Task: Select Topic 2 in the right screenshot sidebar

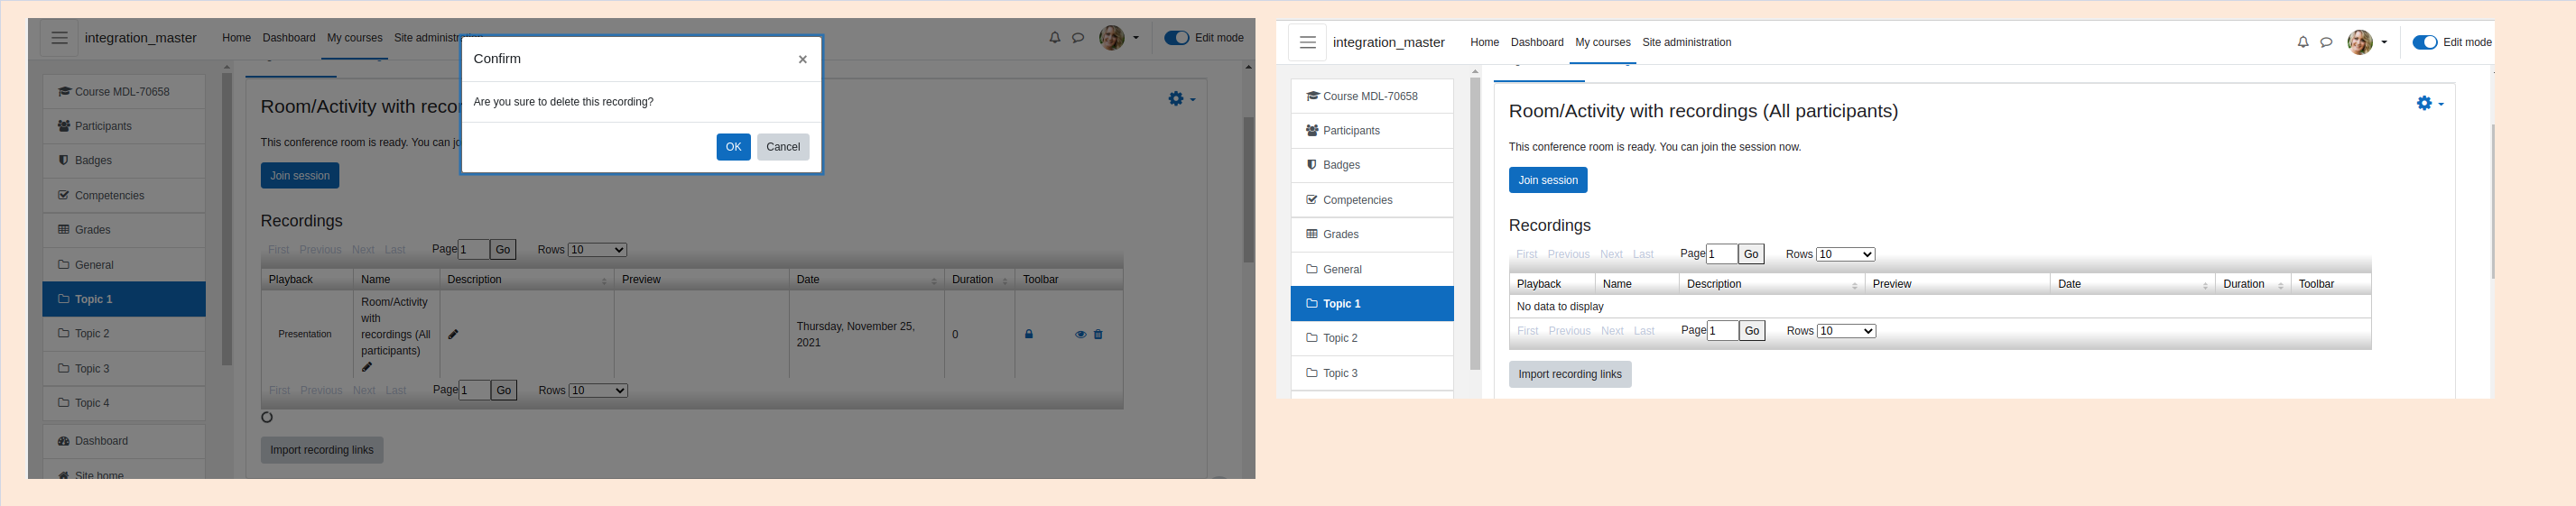Action: [x=1372, y=338]
